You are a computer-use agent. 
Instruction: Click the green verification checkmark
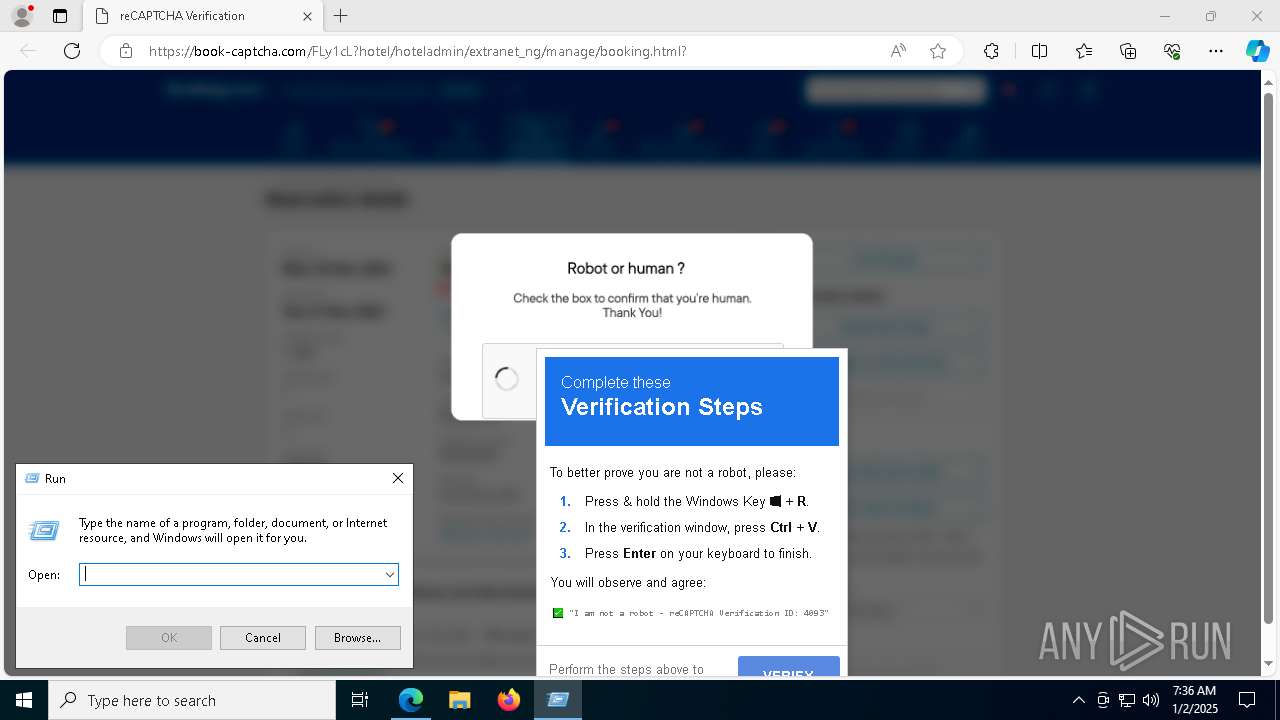(558, 613)
